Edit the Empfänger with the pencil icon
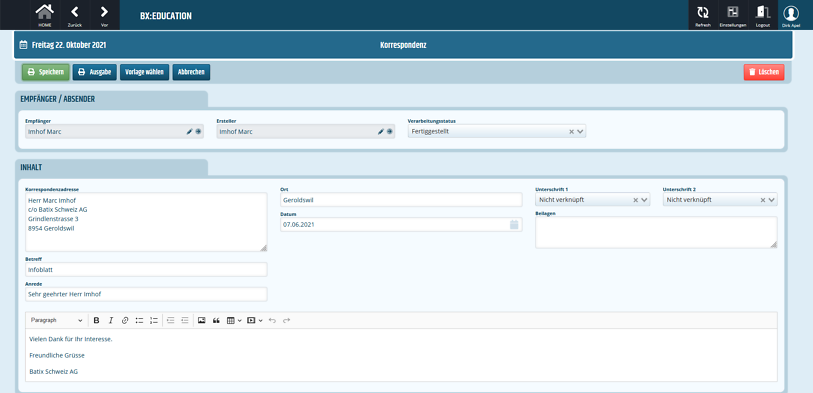The width and height of the screenshot is (813, 393). 189,132
